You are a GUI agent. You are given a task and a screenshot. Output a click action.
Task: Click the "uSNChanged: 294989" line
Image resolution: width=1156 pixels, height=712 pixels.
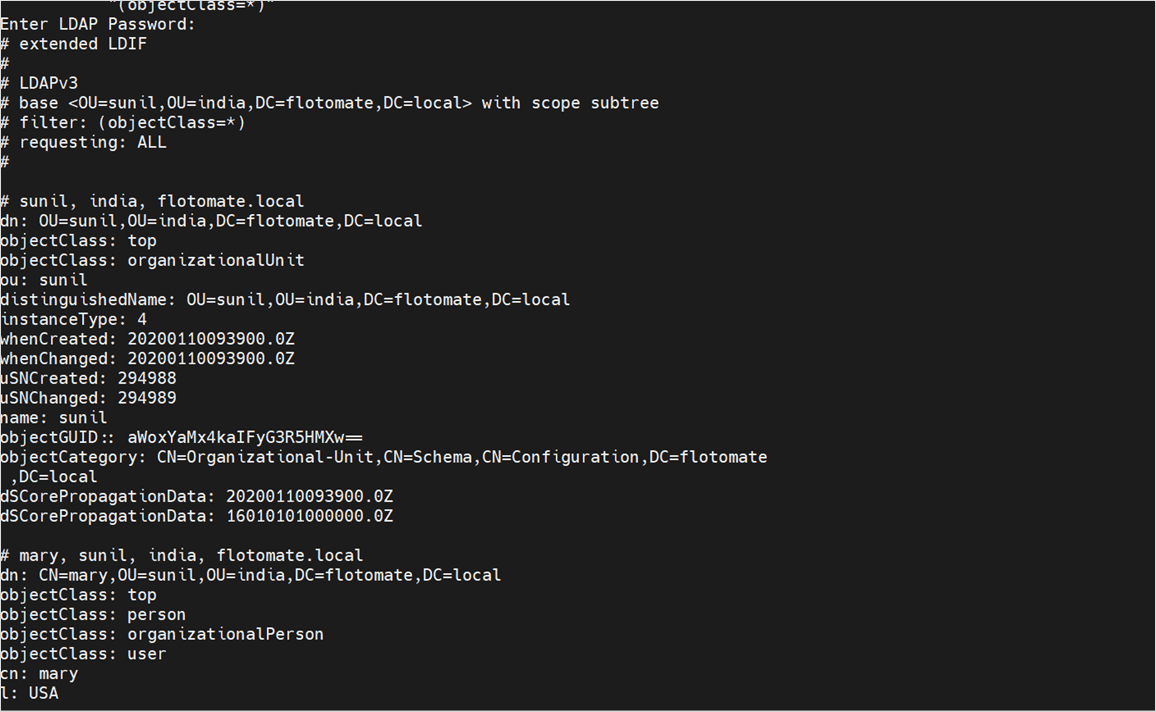point(88,398)
